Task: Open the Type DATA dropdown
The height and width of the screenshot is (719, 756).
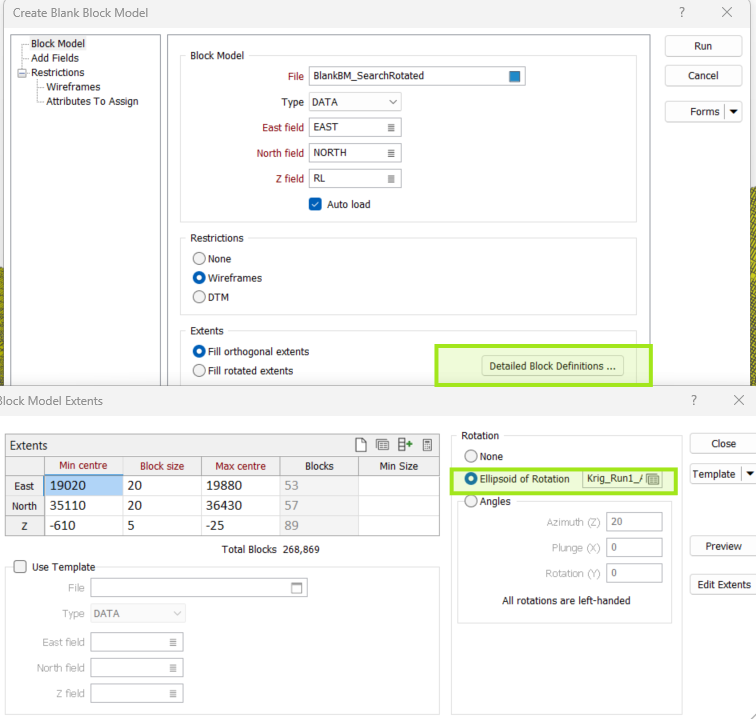Action: tap(354, 102)
